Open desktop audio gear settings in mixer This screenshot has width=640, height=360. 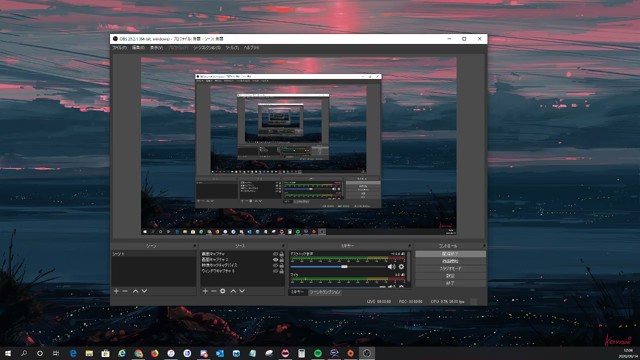point(401,267)
